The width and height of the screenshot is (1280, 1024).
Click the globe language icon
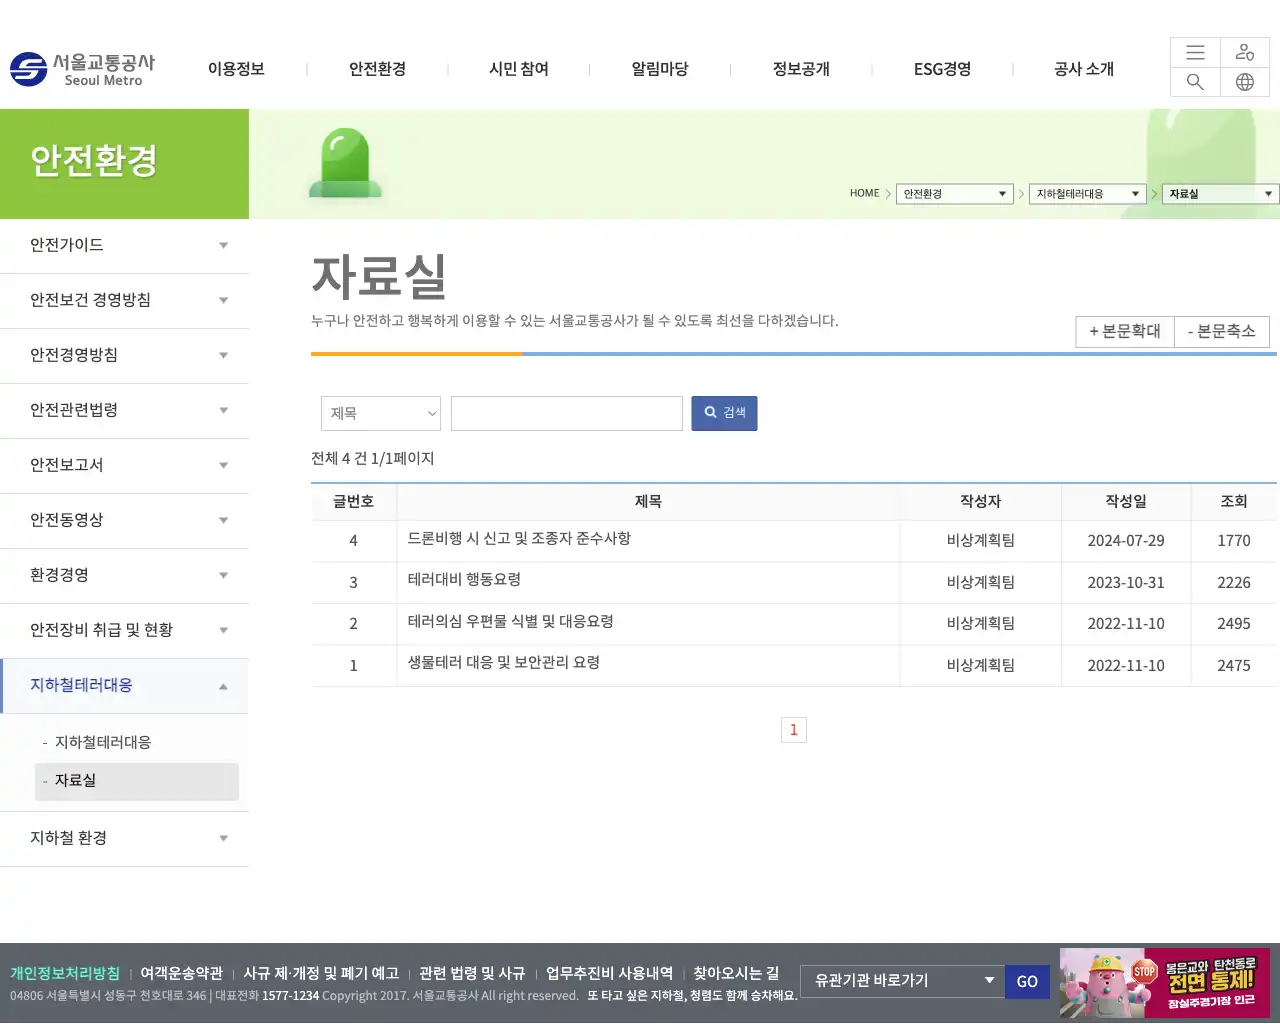click(x=1245, y=82)
